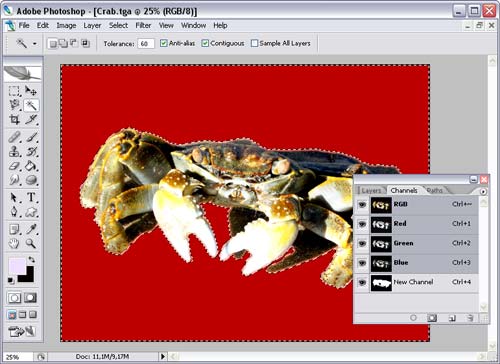500x364 pixels.
Task: Hide the Red channel eye
Action: tap(362, 224)
